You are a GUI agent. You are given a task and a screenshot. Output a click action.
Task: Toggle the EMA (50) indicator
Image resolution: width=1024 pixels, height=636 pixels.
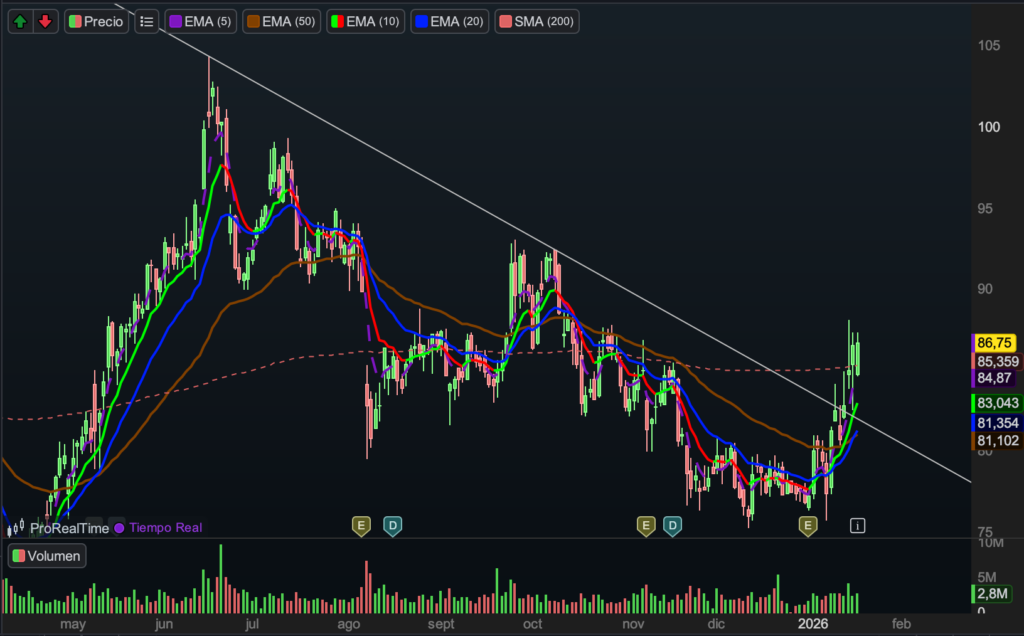283,21
